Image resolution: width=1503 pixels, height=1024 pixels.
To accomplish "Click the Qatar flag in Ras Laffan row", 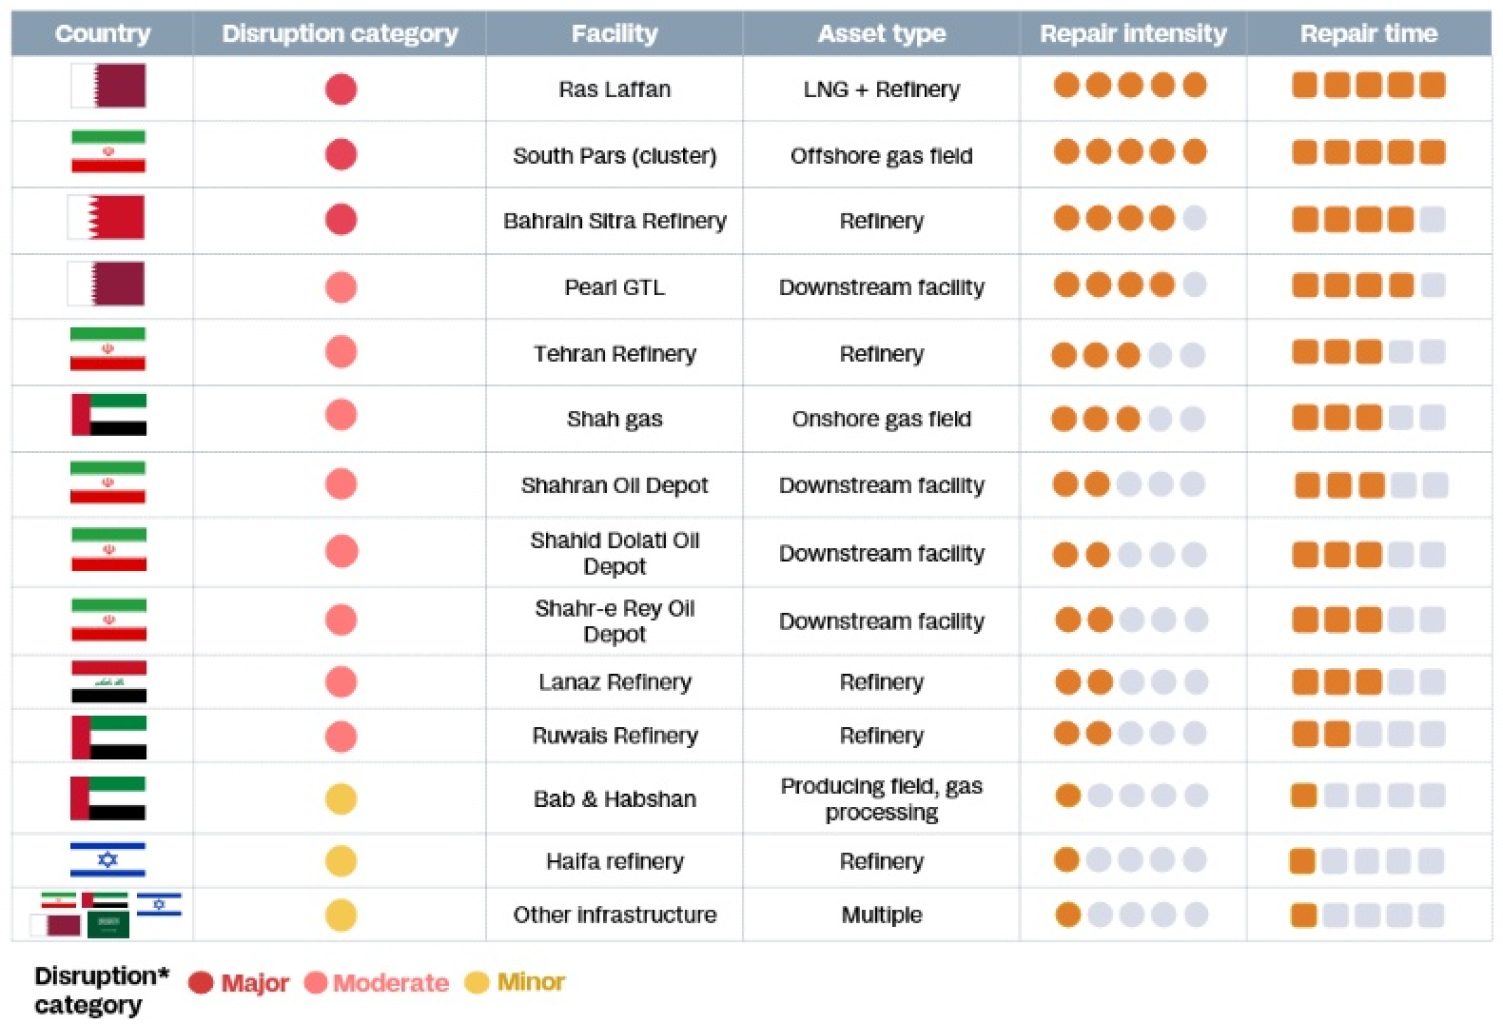I will [x=108, y=86].
